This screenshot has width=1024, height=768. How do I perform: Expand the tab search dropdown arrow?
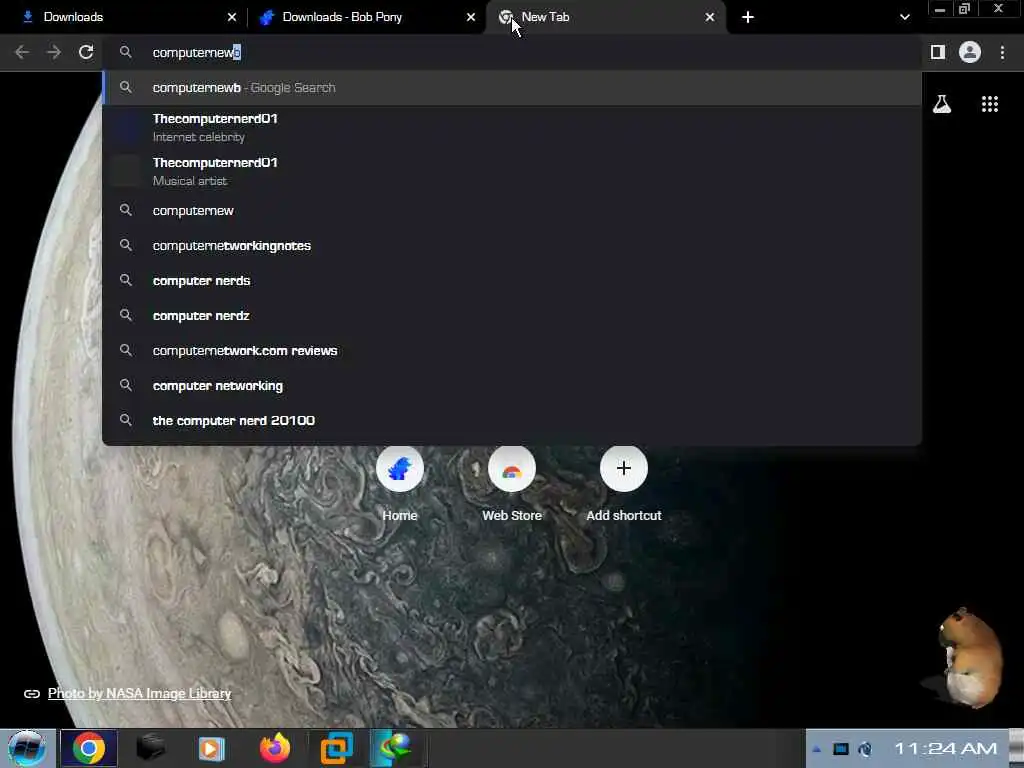[904, 17]
